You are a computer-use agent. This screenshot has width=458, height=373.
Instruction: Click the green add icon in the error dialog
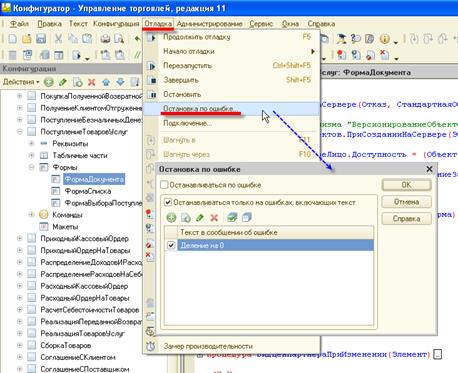[x=171, y=218]
